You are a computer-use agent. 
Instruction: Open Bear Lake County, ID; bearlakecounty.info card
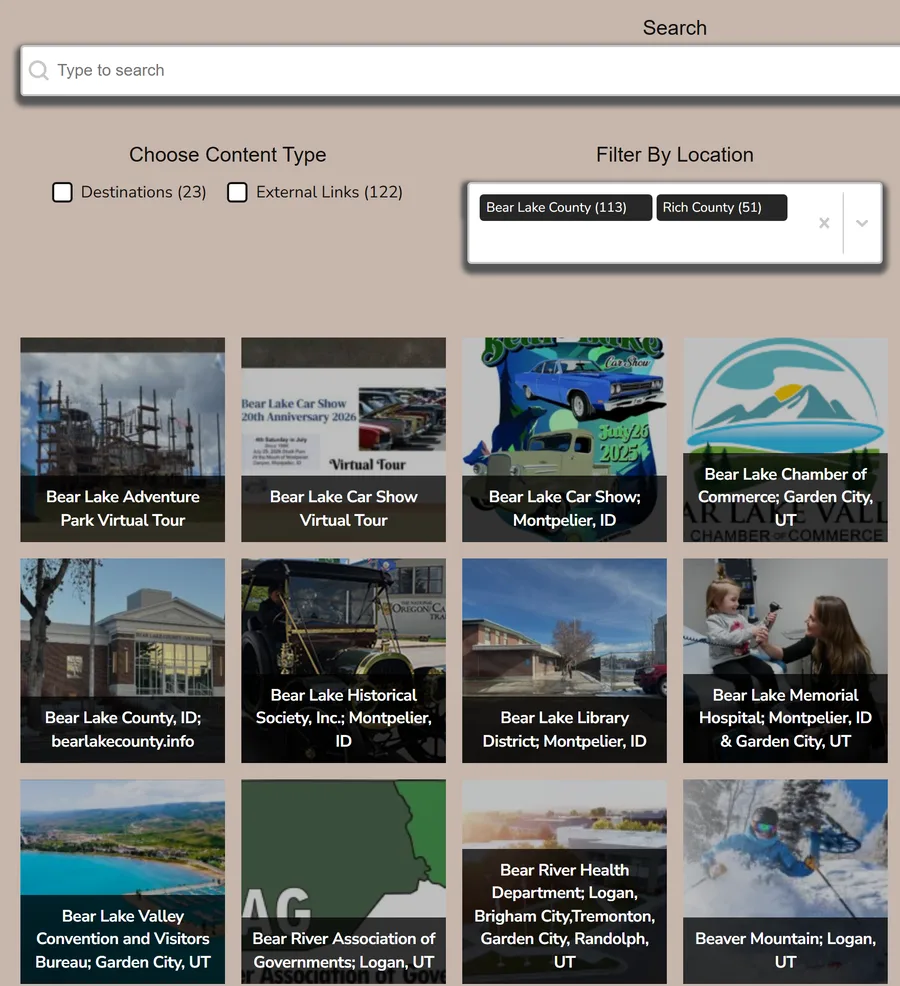123,661
